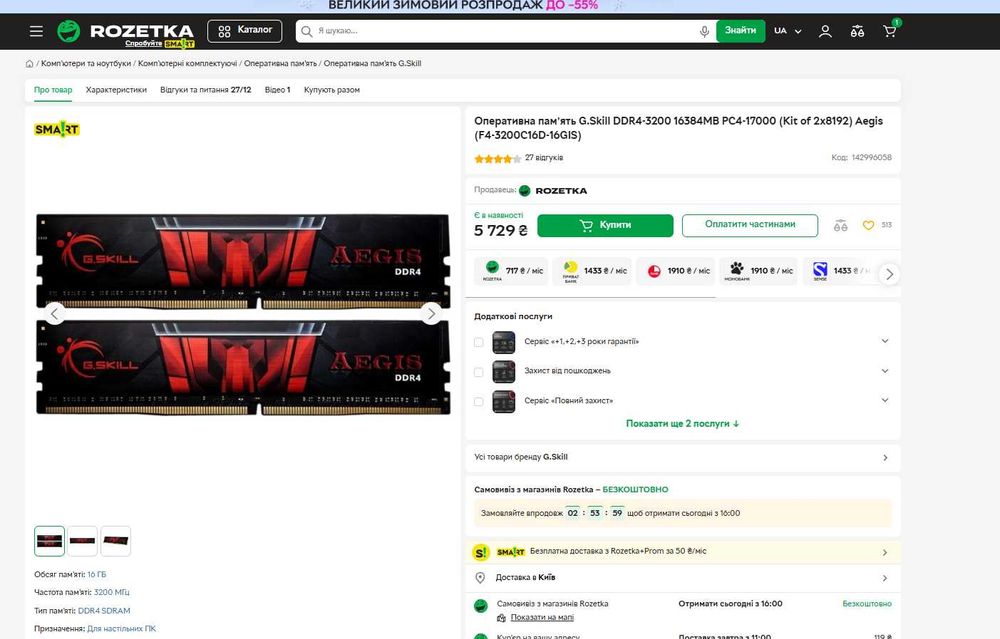Open «Купують разом» tab
This screenshot has height=639, width=1000.
pos(332,90)
